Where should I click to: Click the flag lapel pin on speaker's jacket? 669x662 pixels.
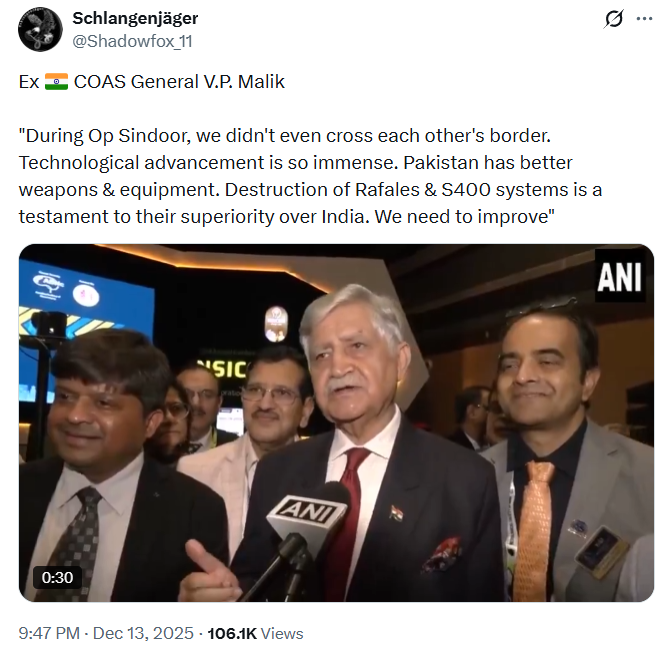click(396, 513)
